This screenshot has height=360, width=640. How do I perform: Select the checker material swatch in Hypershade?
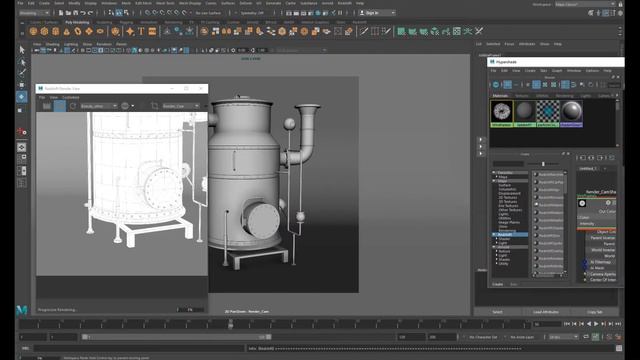coord(548,113)
